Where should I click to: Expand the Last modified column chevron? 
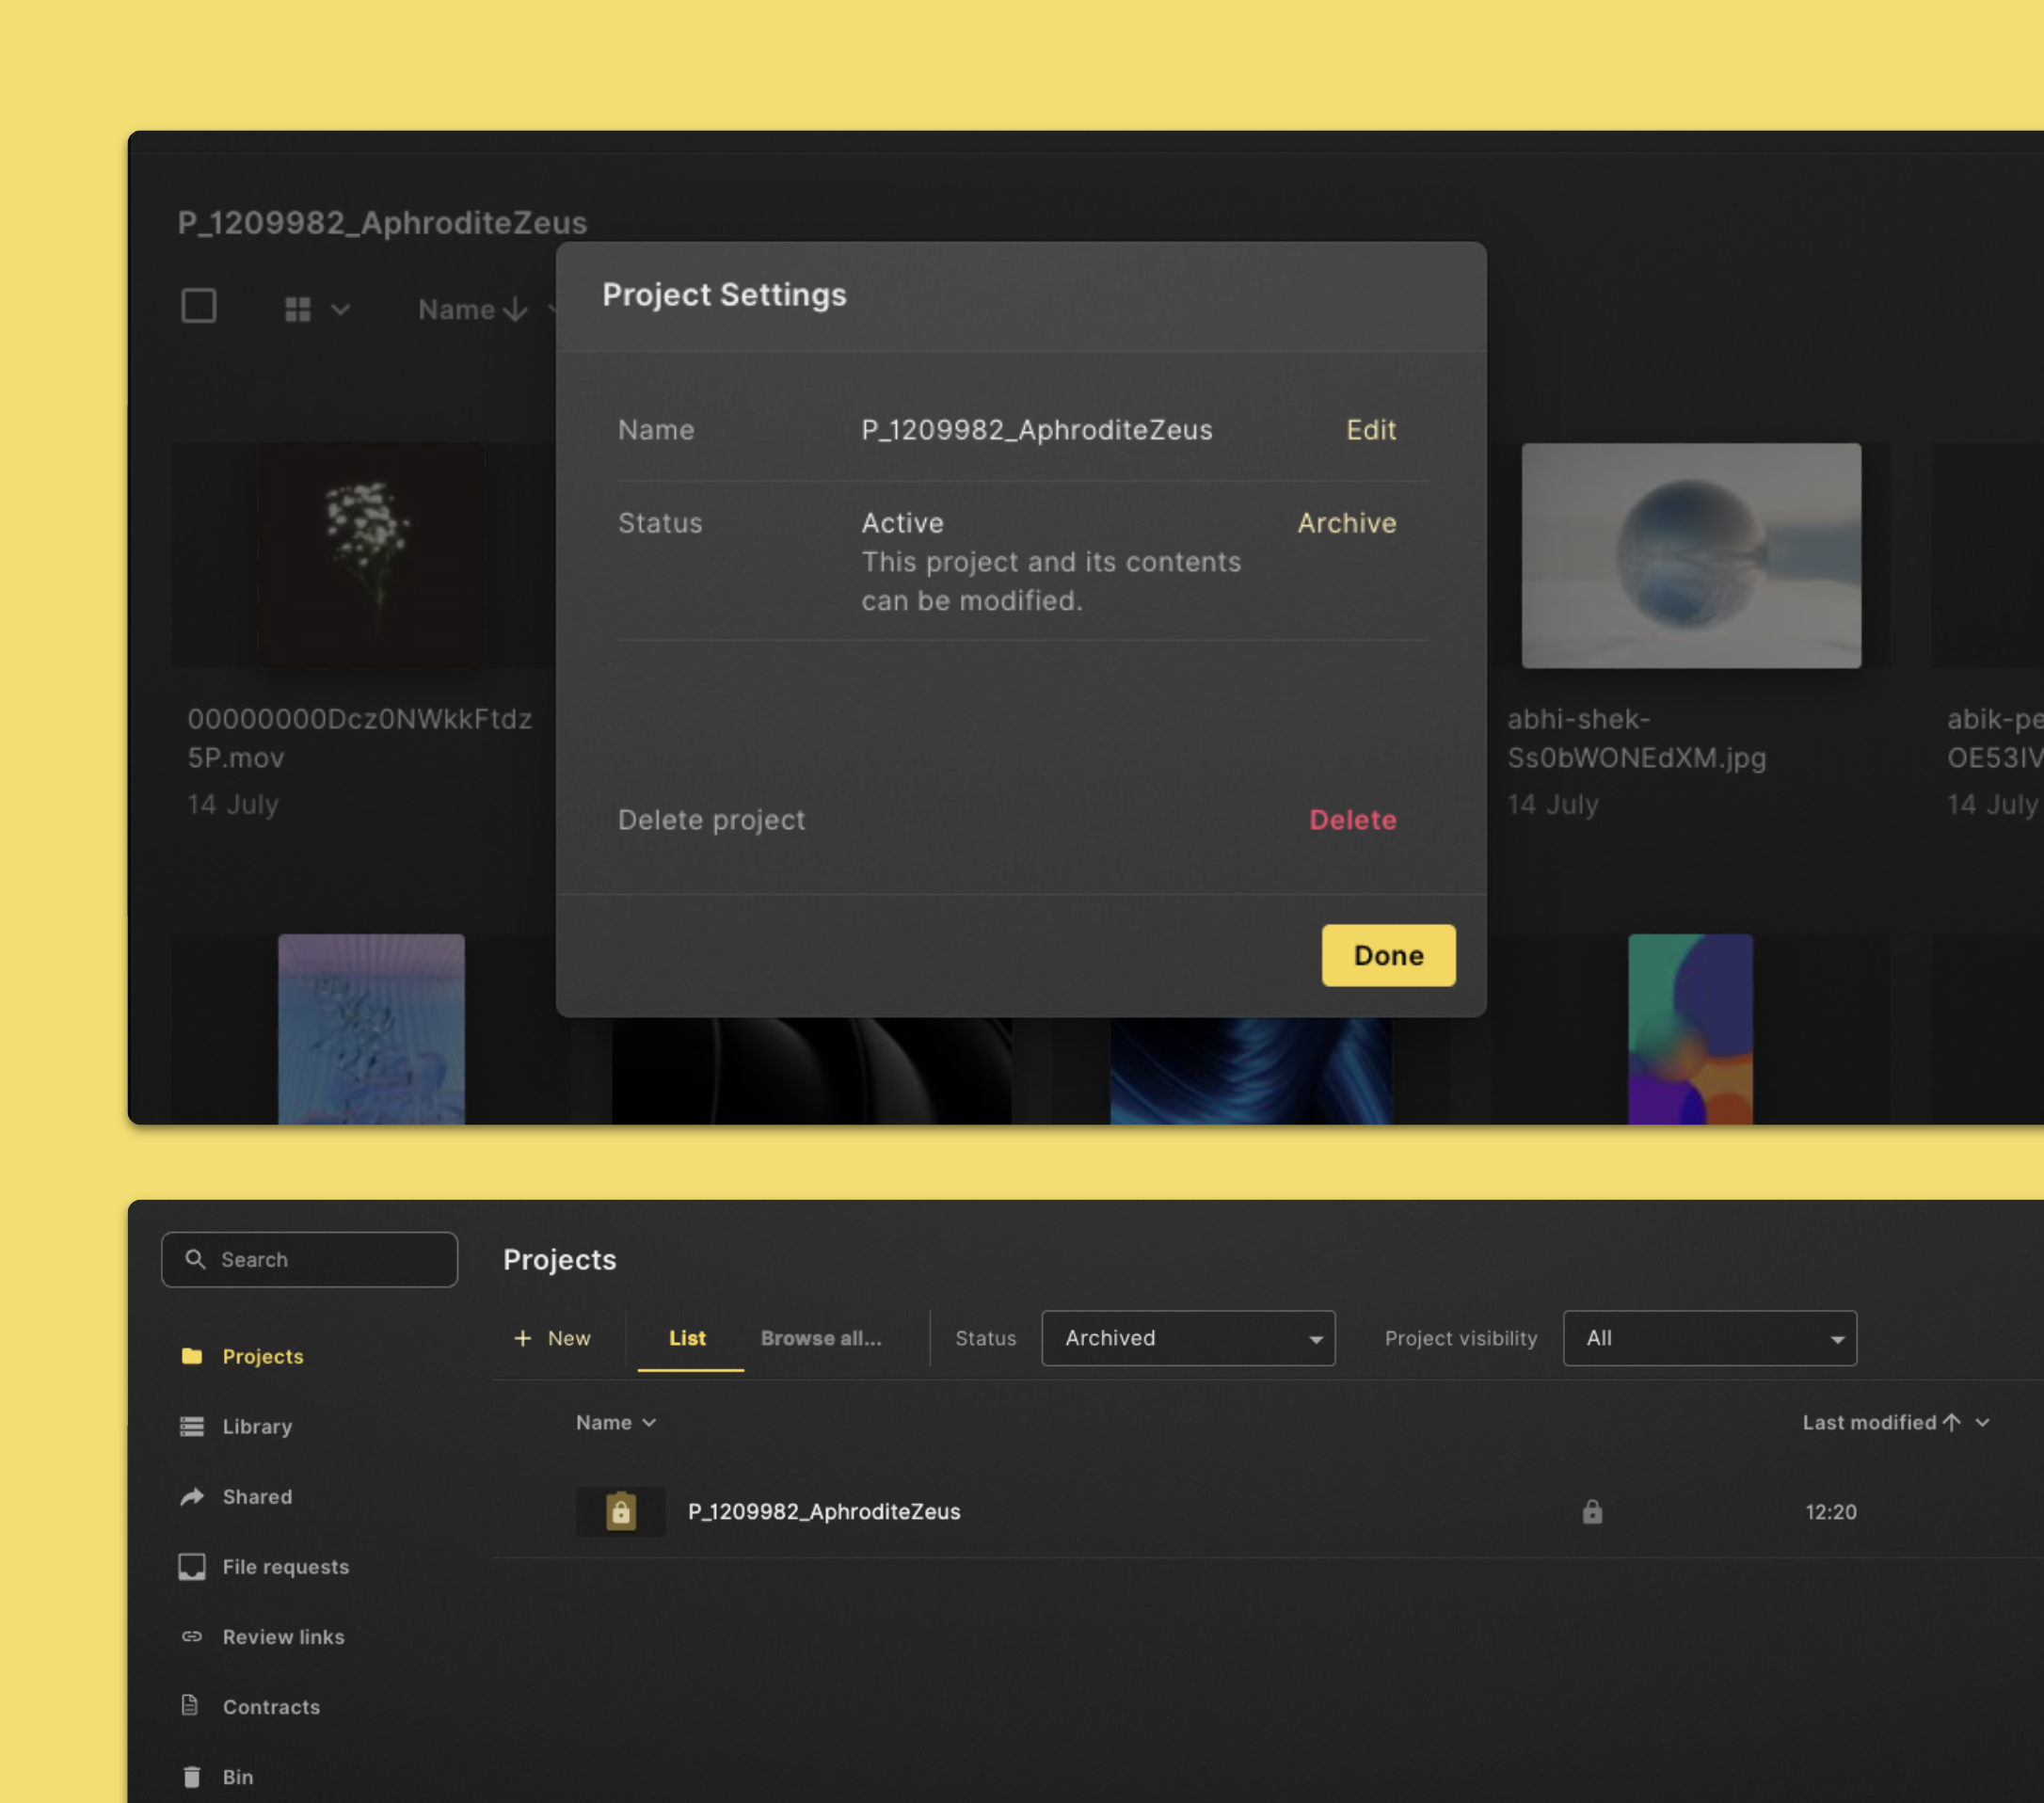click(1982, 1422)
